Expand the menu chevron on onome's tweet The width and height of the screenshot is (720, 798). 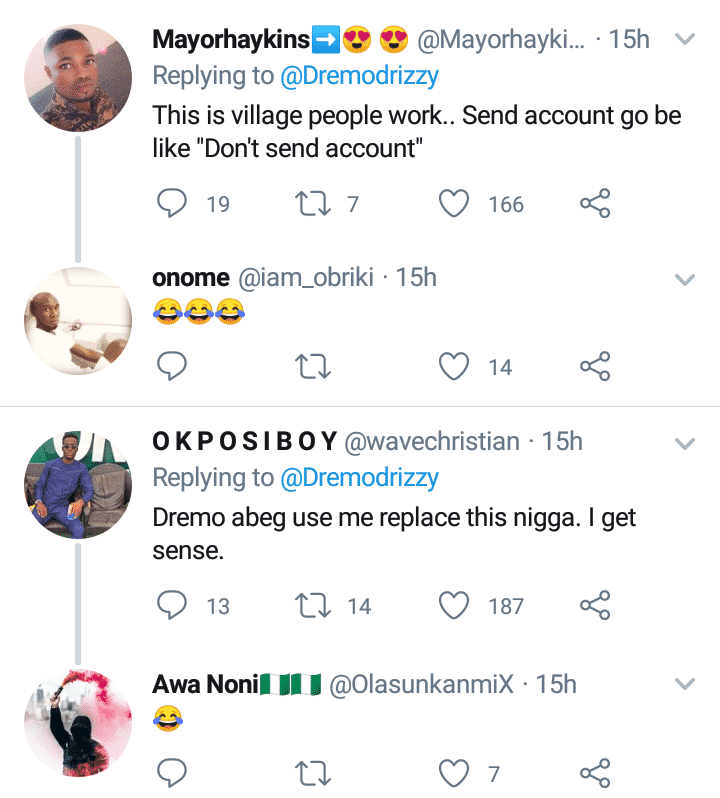coord(685,280)
